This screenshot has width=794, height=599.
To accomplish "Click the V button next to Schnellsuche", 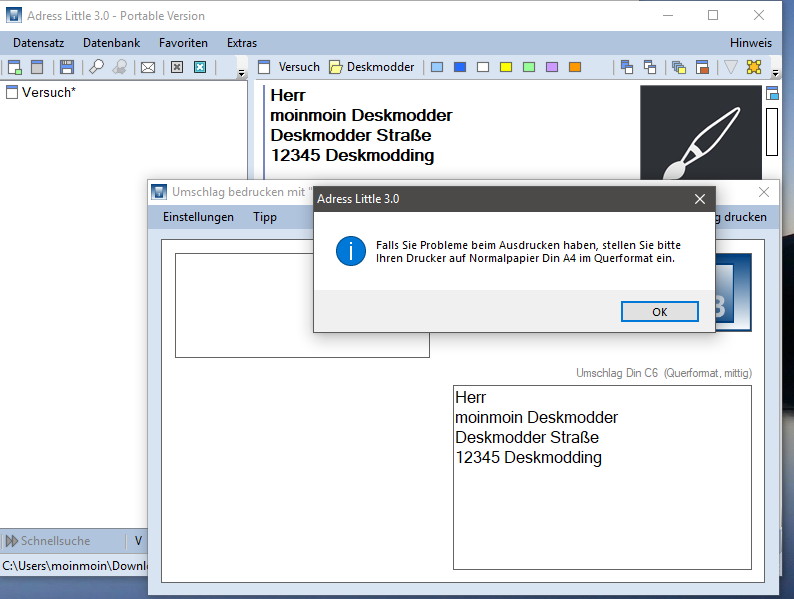I will coord(138,541).
